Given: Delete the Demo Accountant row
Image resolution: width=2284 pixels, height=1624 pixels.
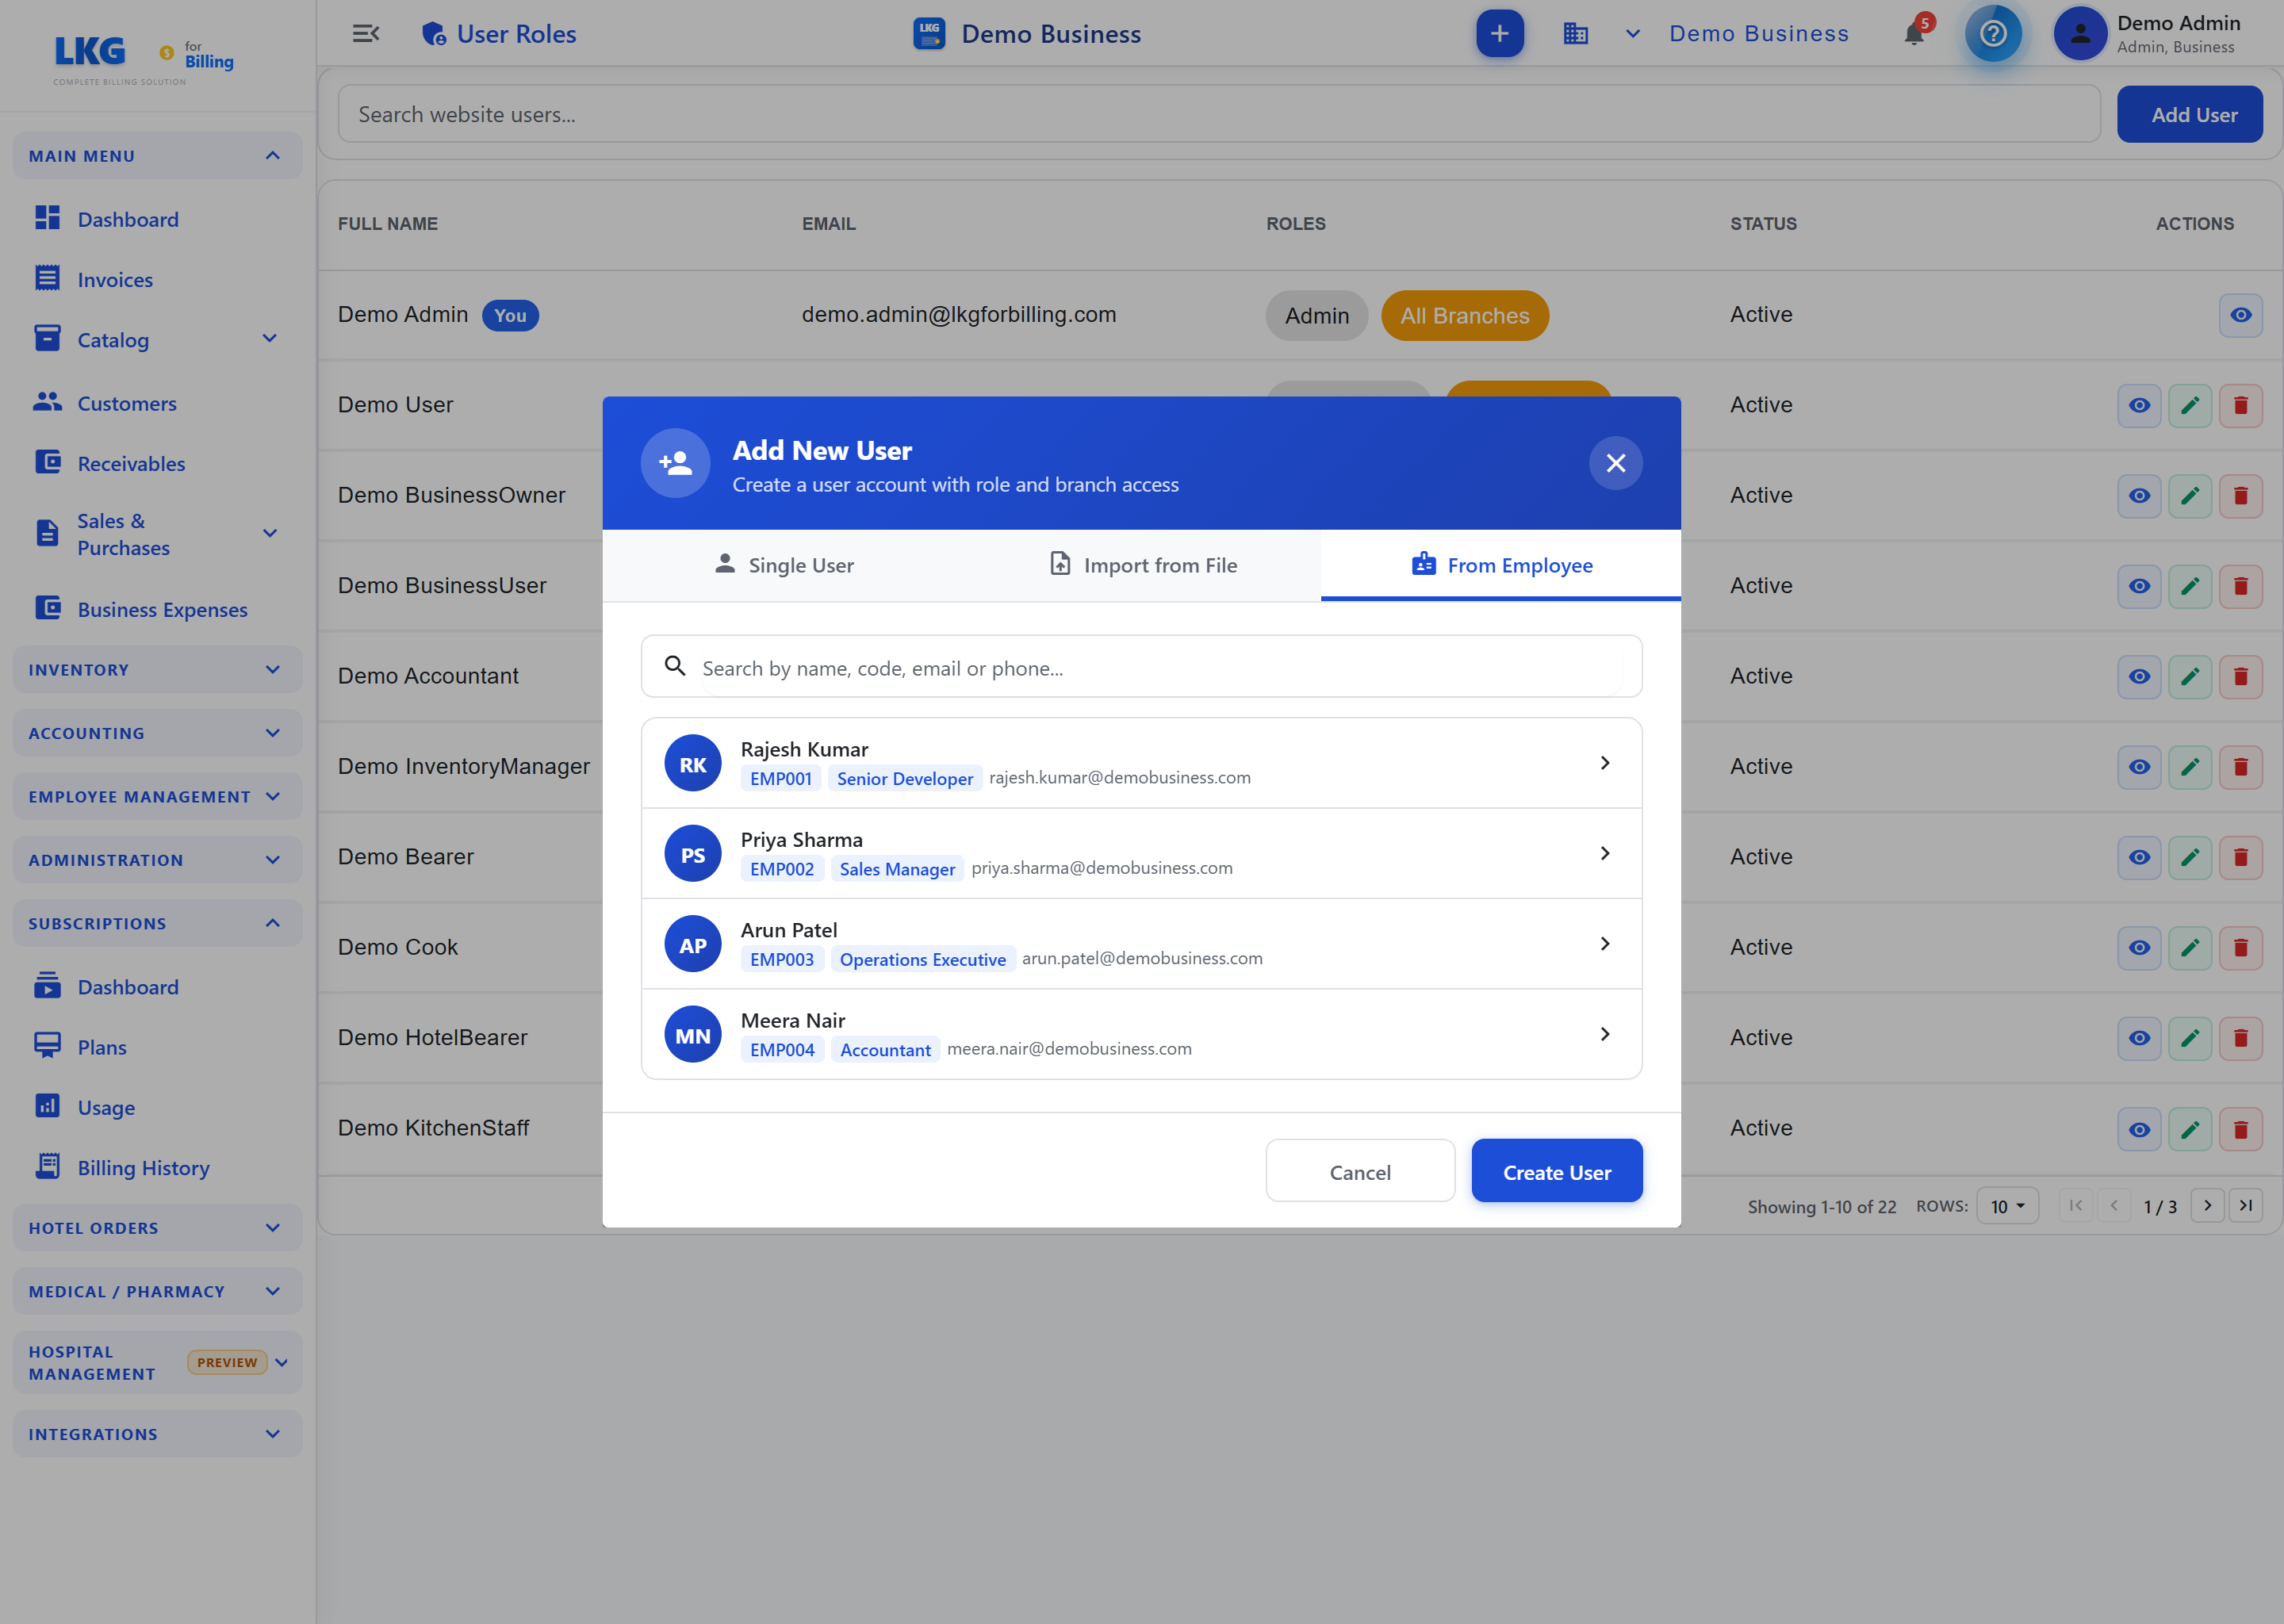Looking at the screenshot, I should [2241, 677].
